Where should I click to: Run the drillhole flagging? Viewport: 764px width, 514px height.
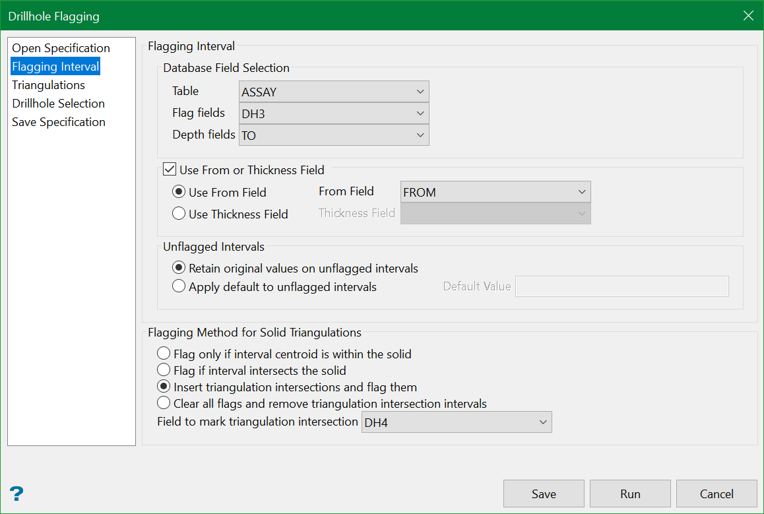coord(630,494)
